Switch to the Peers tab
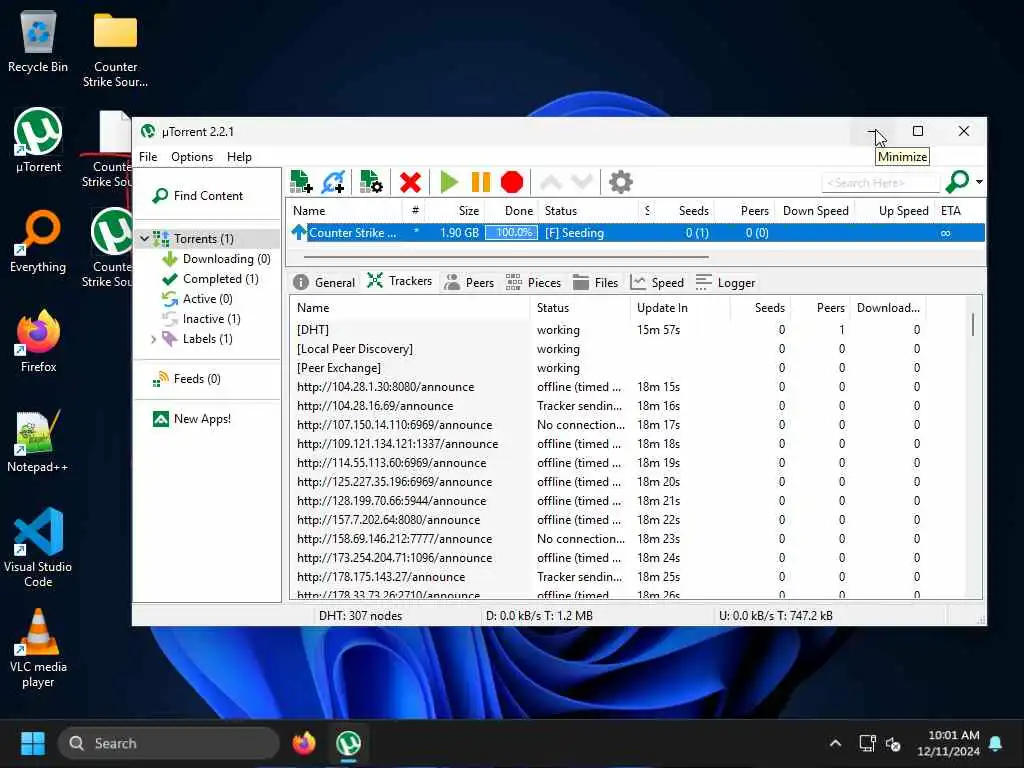This screenshot has width=1024, height=768. click(469, 282)
